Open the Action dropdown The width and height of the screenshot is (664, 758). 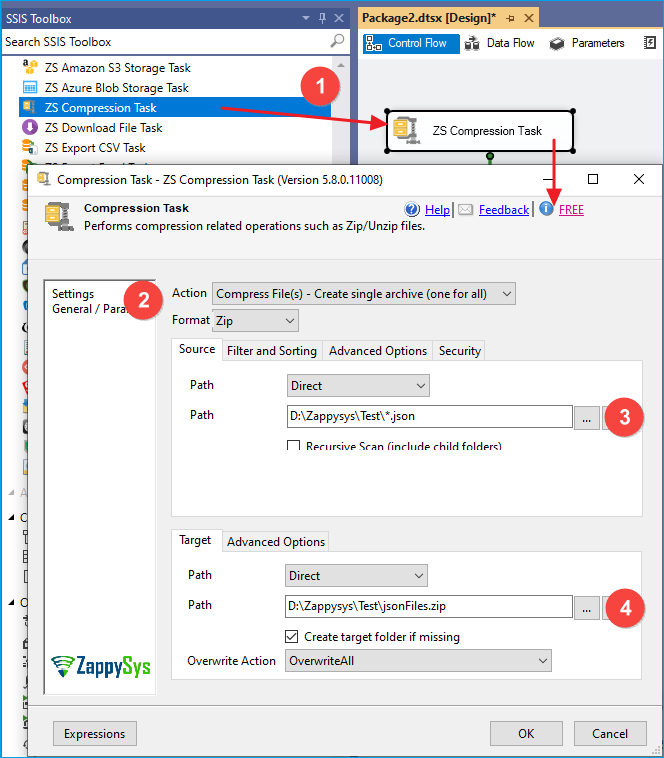(x=364, y=294)
